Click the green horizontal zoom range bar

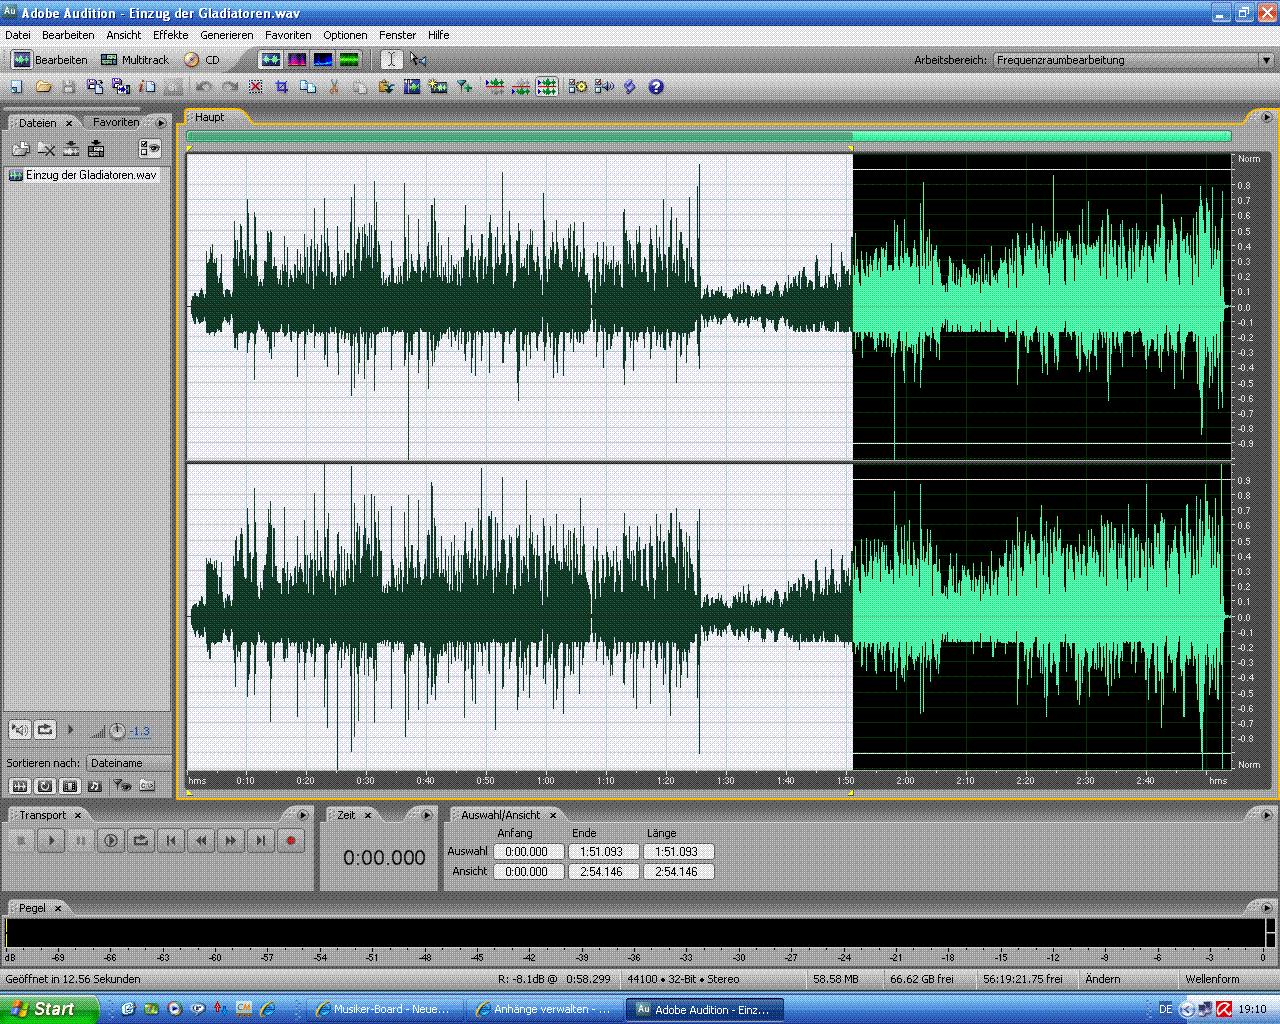tap(709, 136)
